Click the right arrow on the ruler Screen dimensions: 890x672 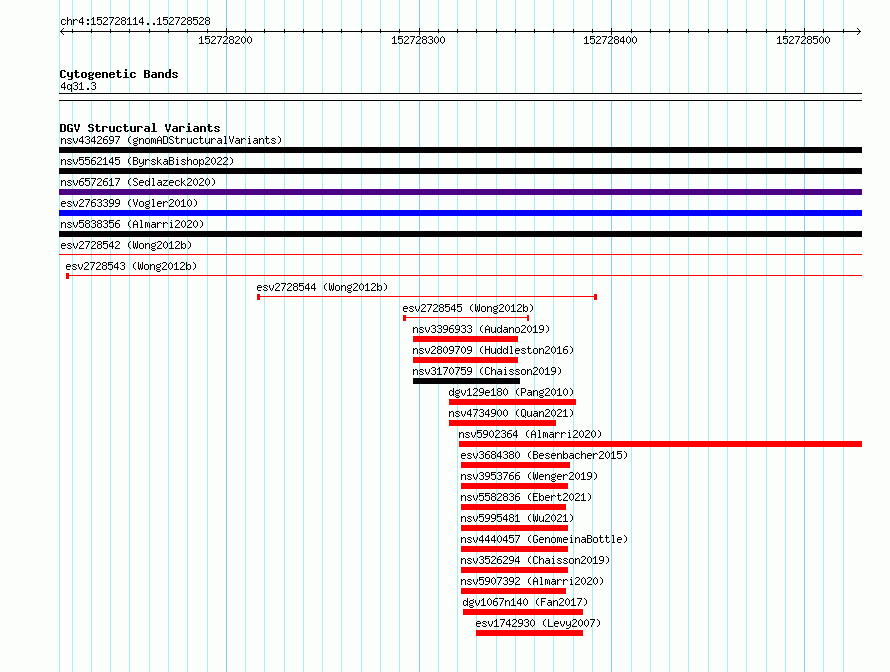pyautogui.click(x=859, y=32)
